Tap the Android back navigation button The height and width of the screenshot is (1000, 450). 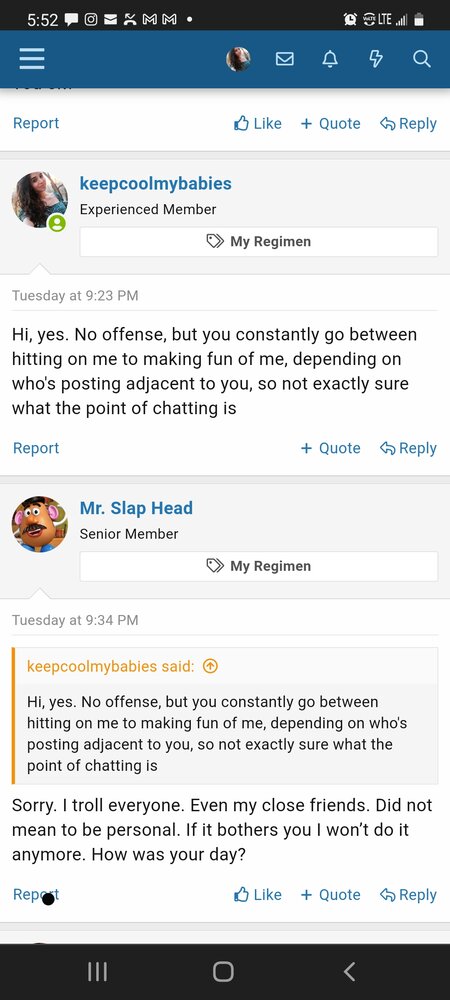349,972
